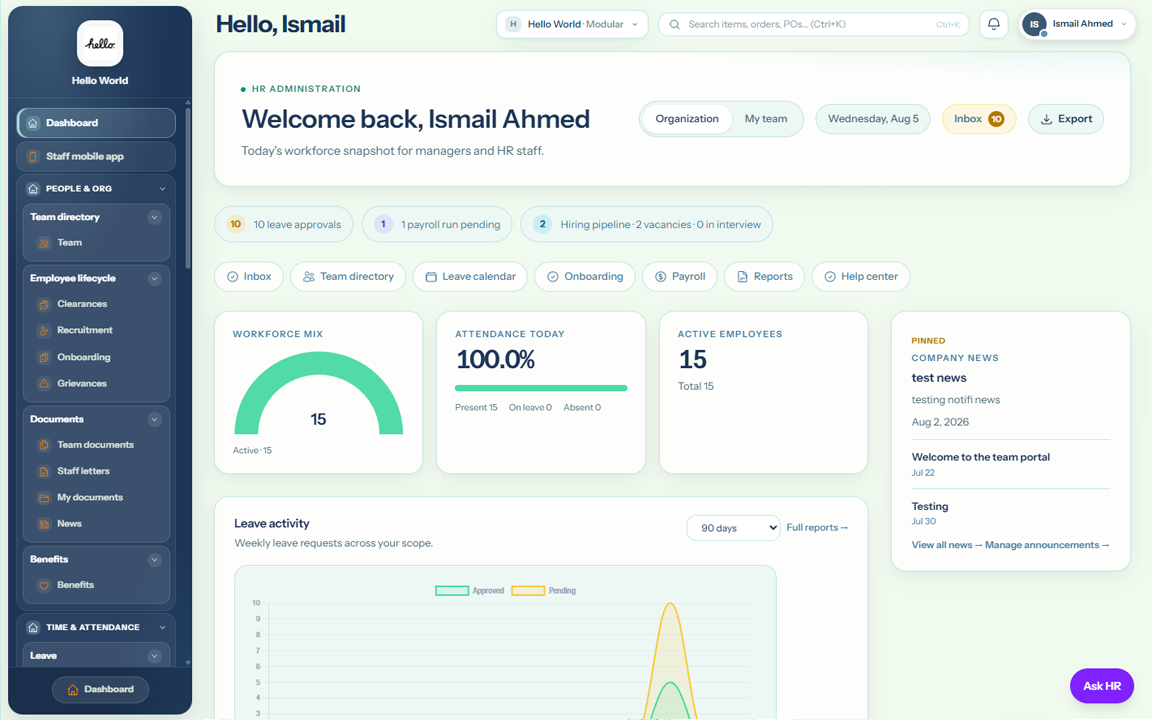Open Full reports link
The image size is (1152, 720).
817,528
